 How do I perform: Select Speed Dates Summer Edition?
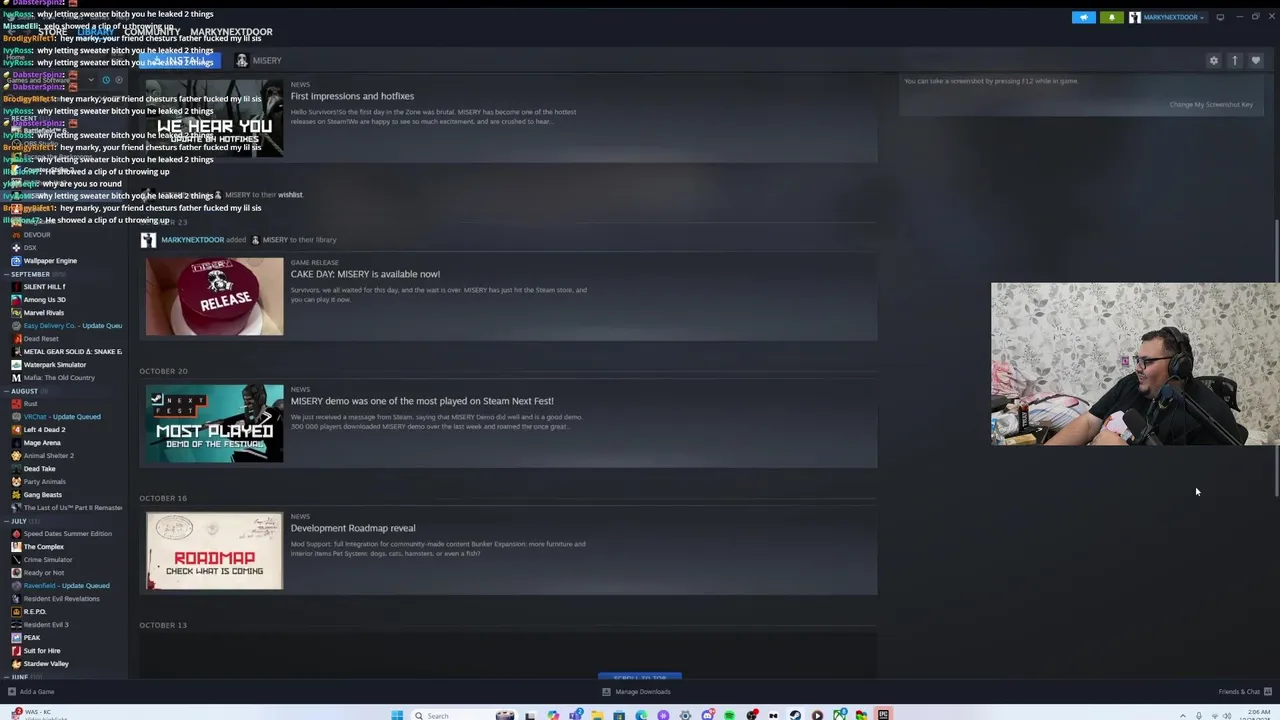coord(67,534)
